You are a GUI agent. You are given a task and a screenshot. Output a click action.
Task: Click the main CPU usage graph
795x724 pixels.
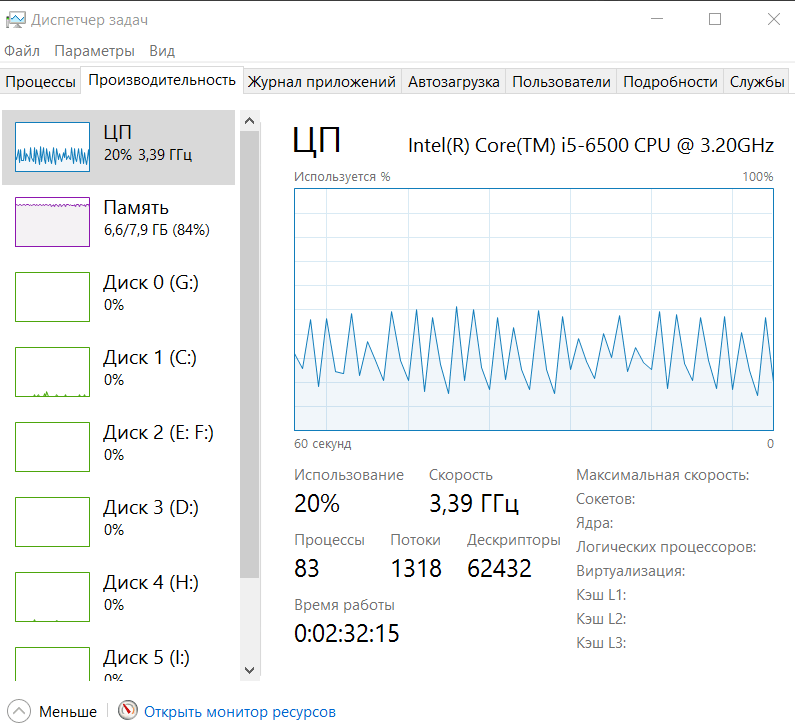tap(534, 309)
